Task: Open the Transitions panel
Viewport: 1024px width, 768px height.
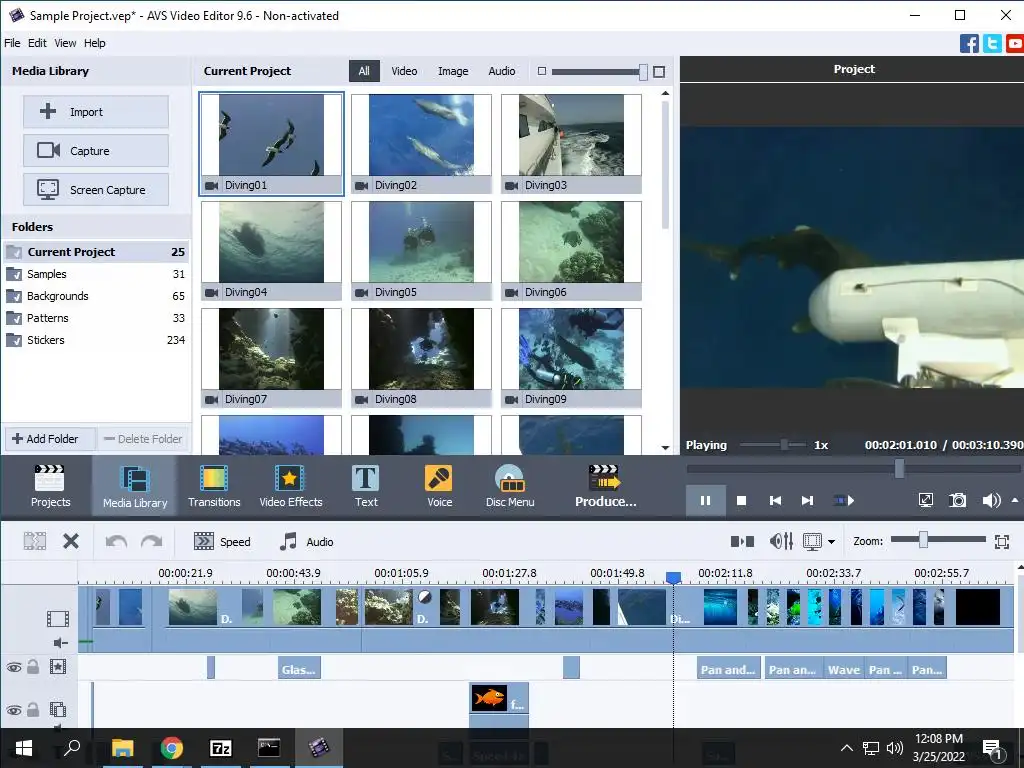Action: (x=214, y=486)
